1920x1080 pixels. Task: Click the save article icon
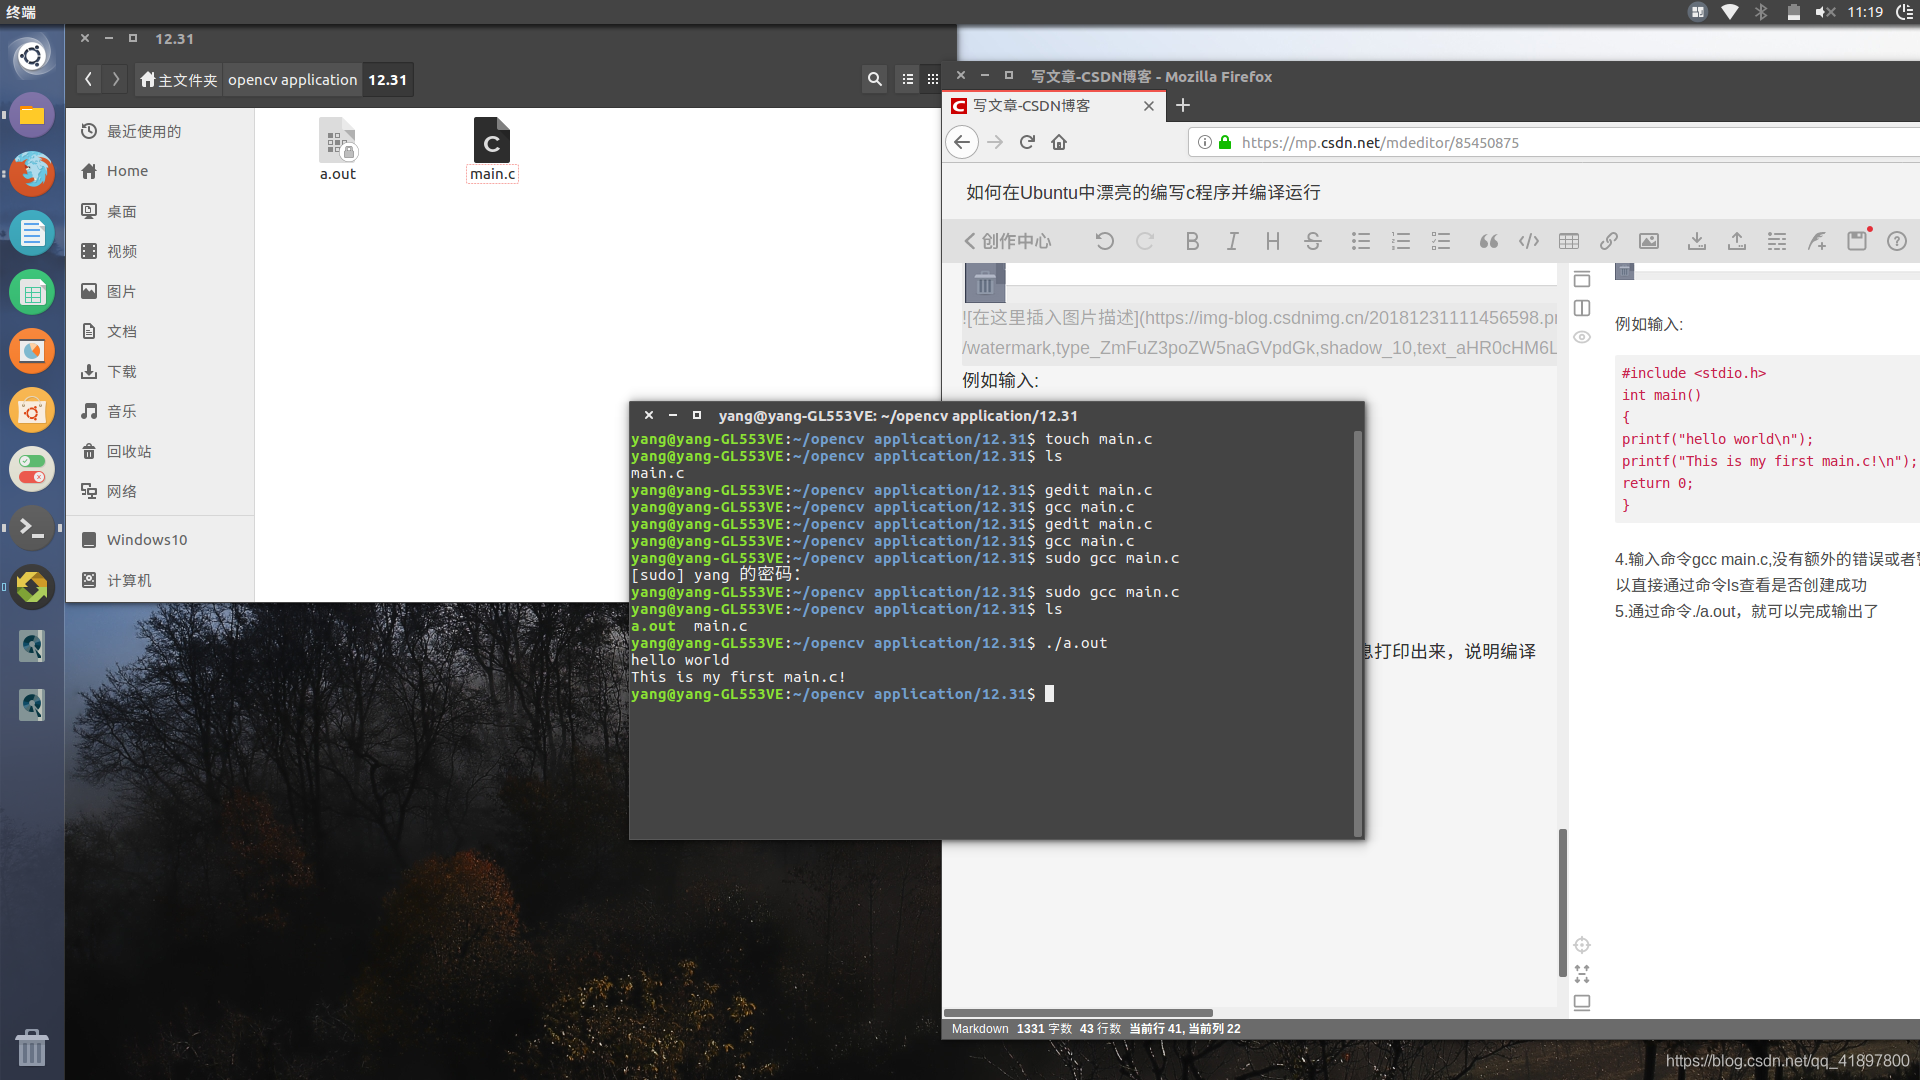[x=1857, y=241]
